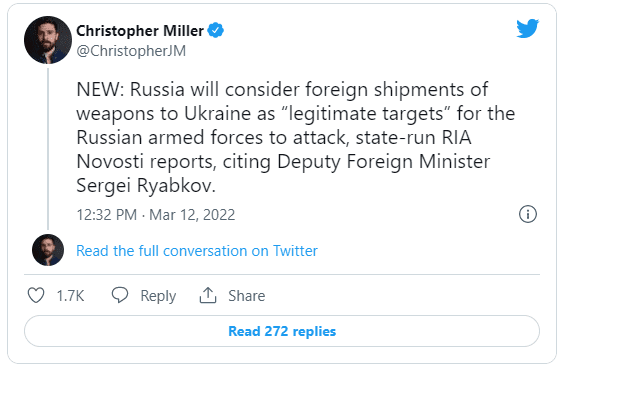Open the tweet info icon
This screenshot has height=397, width=624.
click(x=528, y=214)
